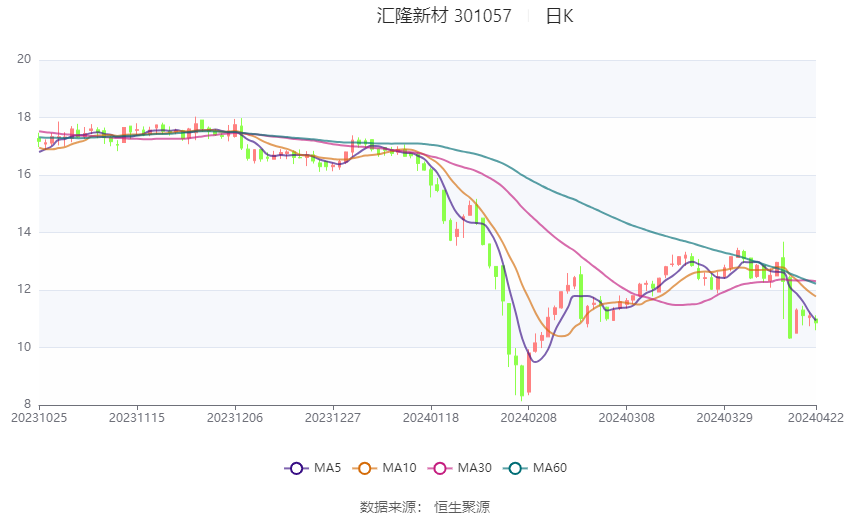Click the 8 price axis label
The height and width of the screenshot is (517, 850).
[x=28, y=404]
